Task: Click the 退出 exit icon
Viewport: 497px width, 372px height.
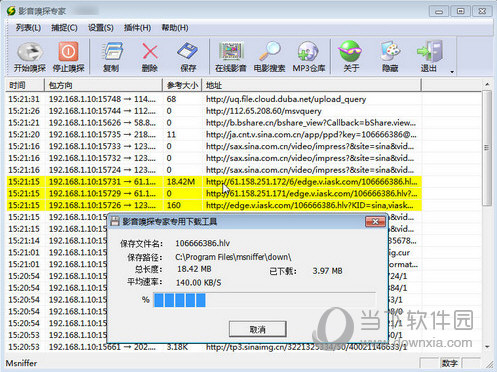Action: [x=429, y=57]
